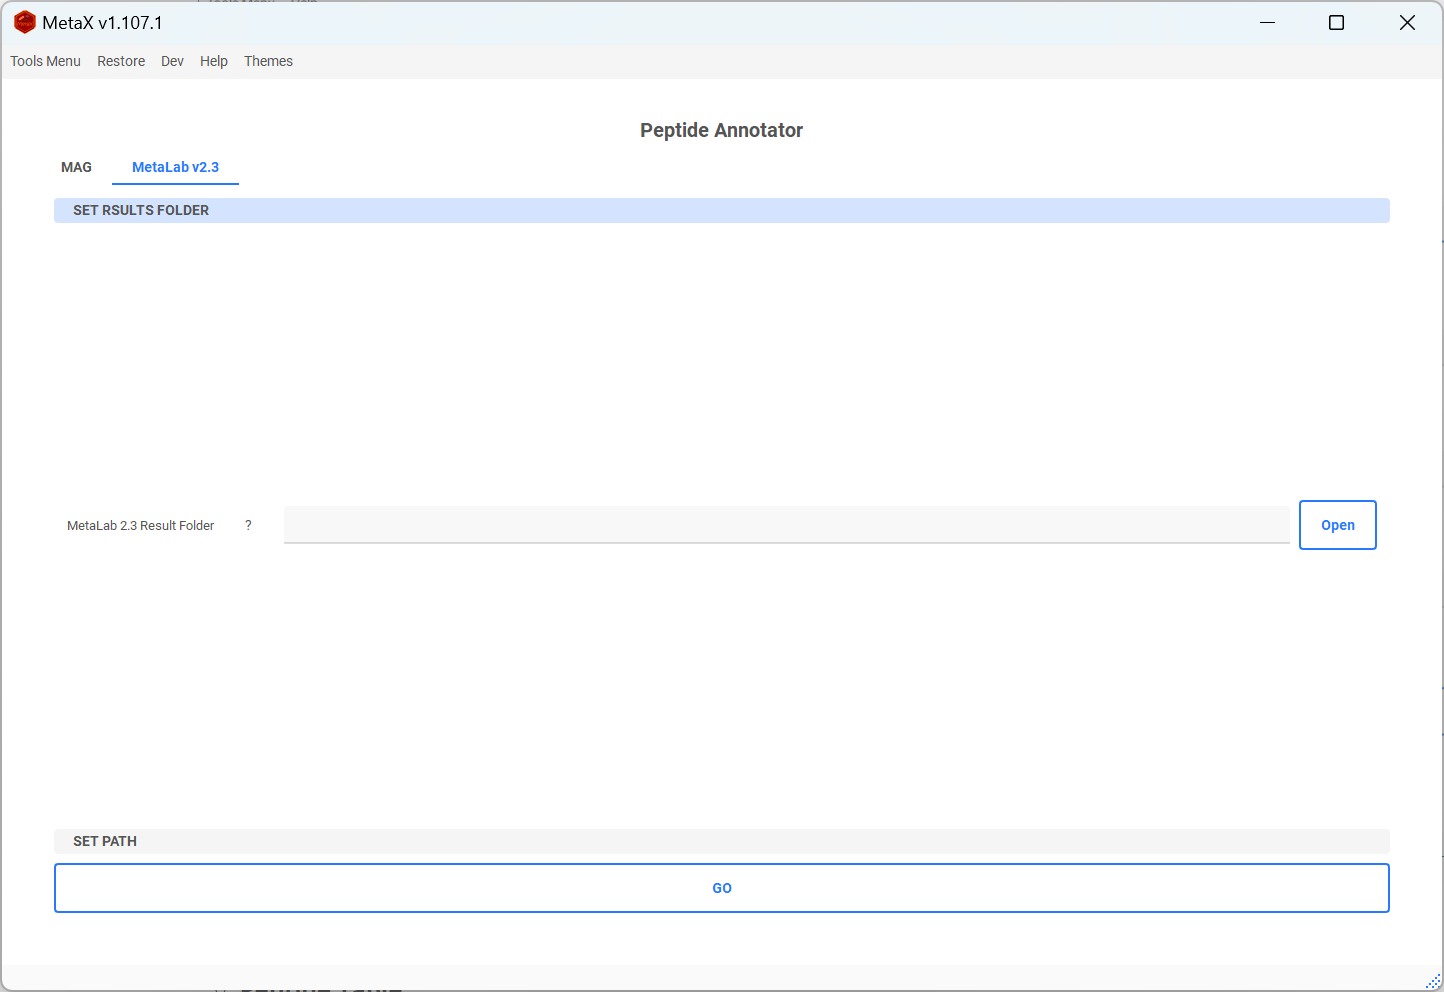The image size is (1444, 992).
Task: Expand the SET PATH section
Action: pos(721,841)
